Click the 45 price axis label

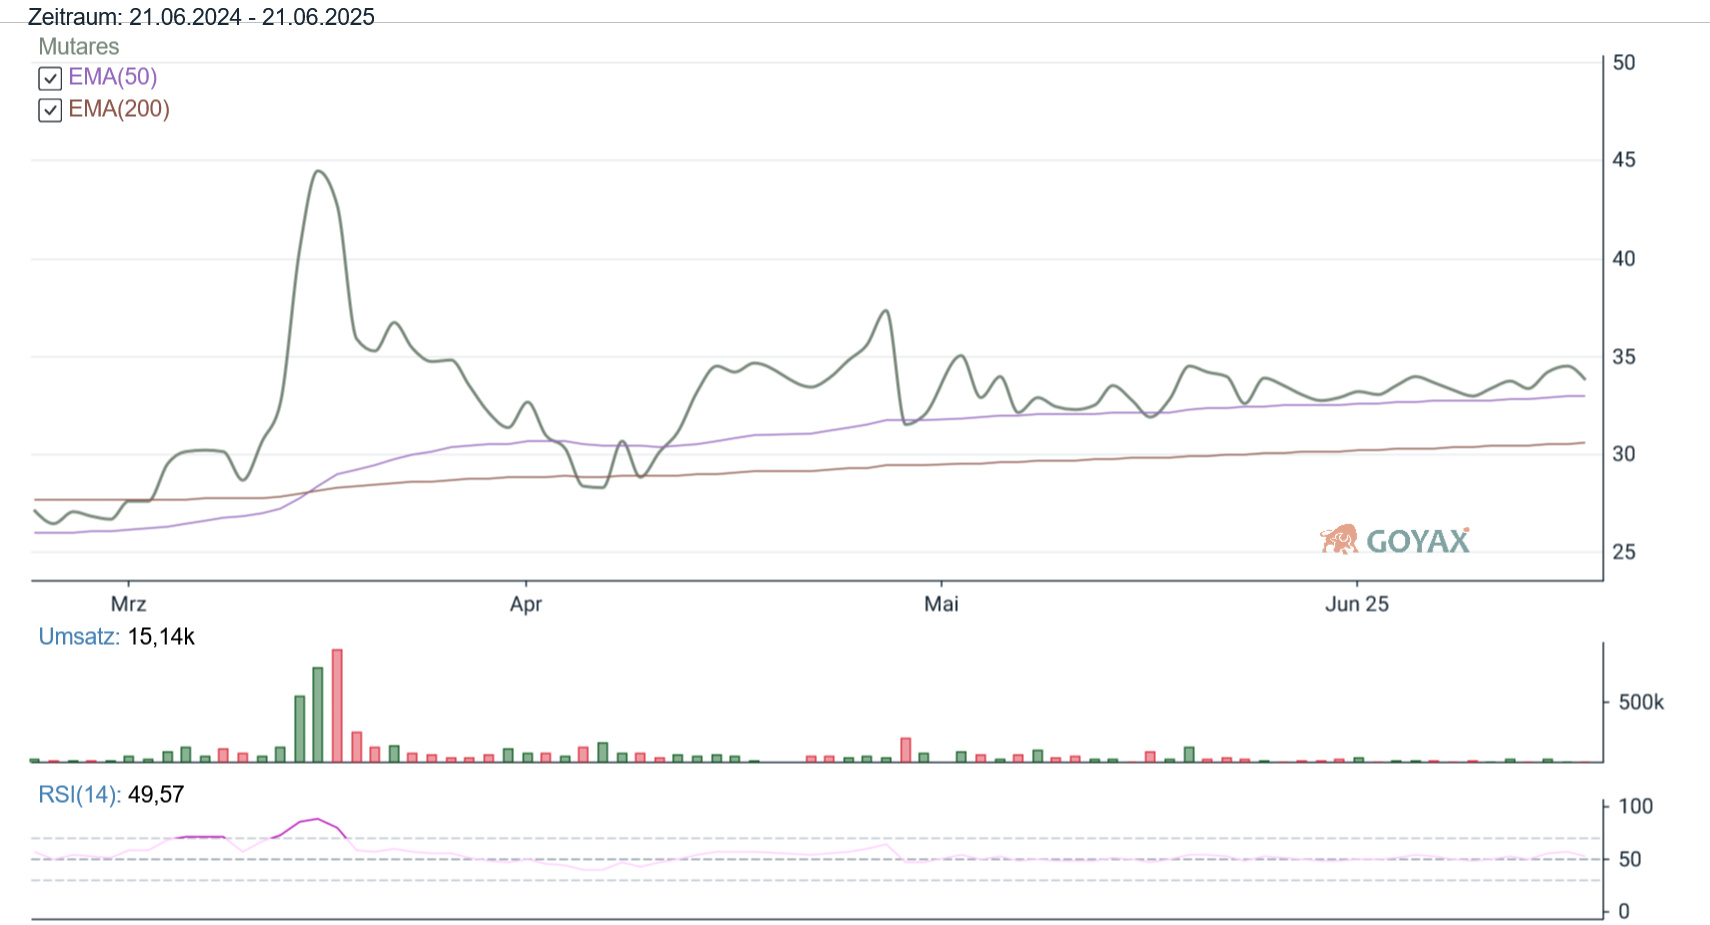click(1624, 160)
